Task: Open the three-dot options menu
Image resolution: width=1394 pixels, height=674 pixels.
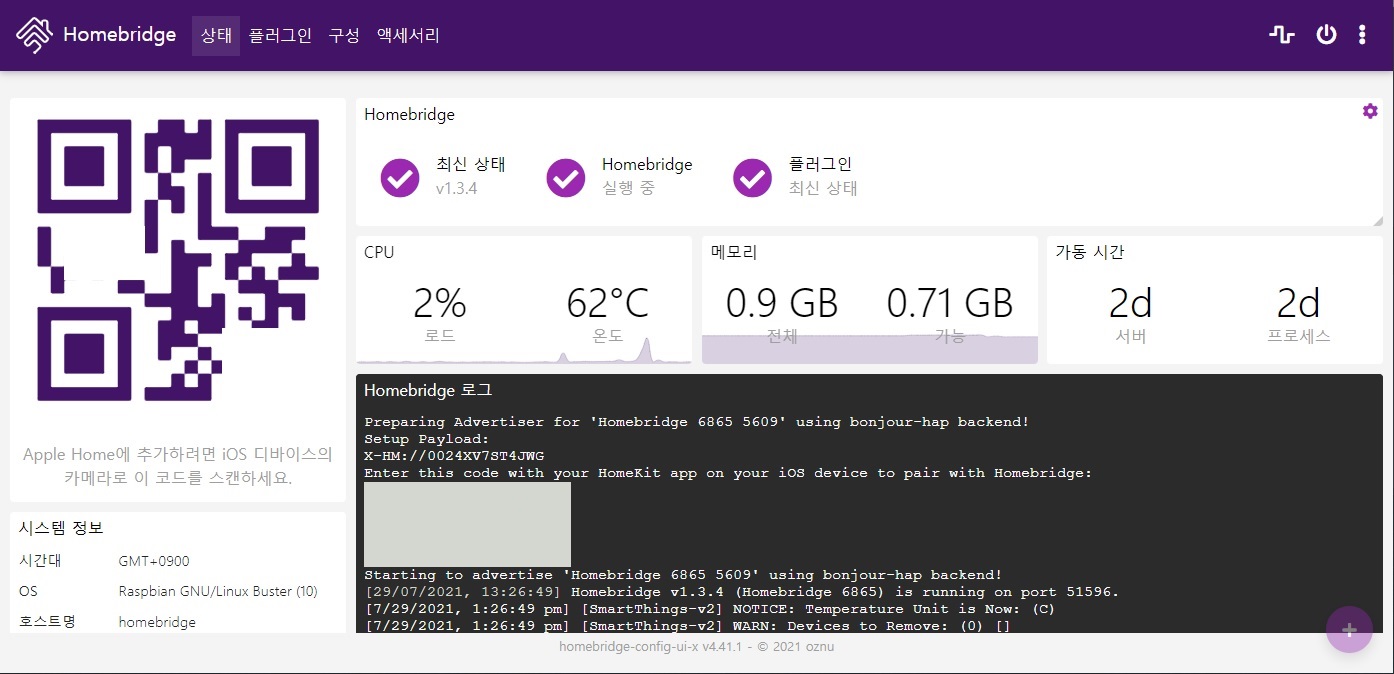Action: coord(1362,35)
